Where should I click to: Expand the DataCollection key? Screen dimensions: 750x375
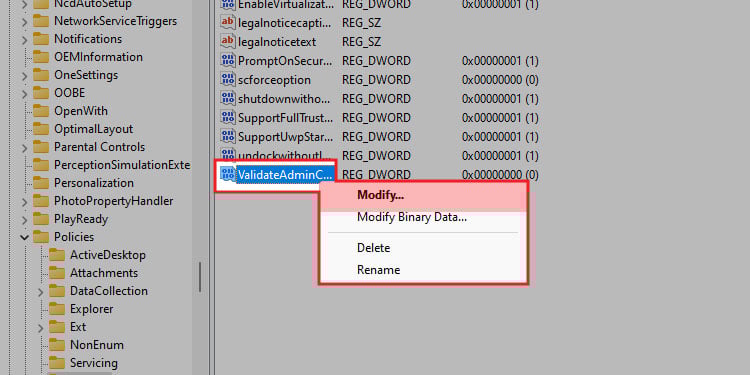pos(40,291)
